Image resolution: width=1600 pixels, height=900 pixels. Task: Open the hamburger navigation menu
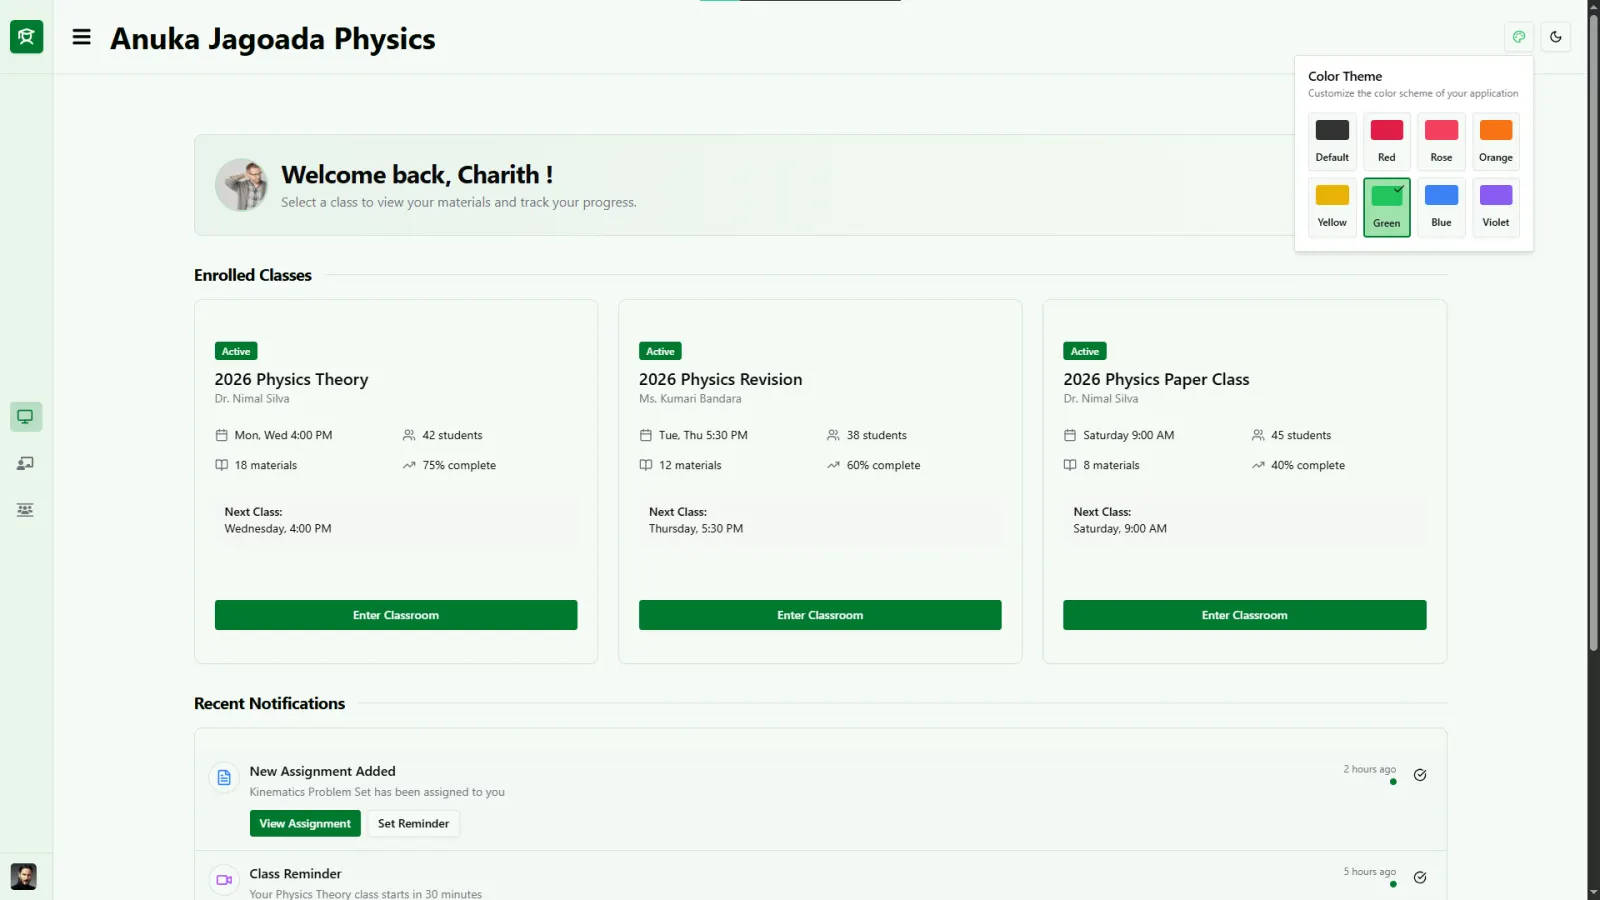82,37
